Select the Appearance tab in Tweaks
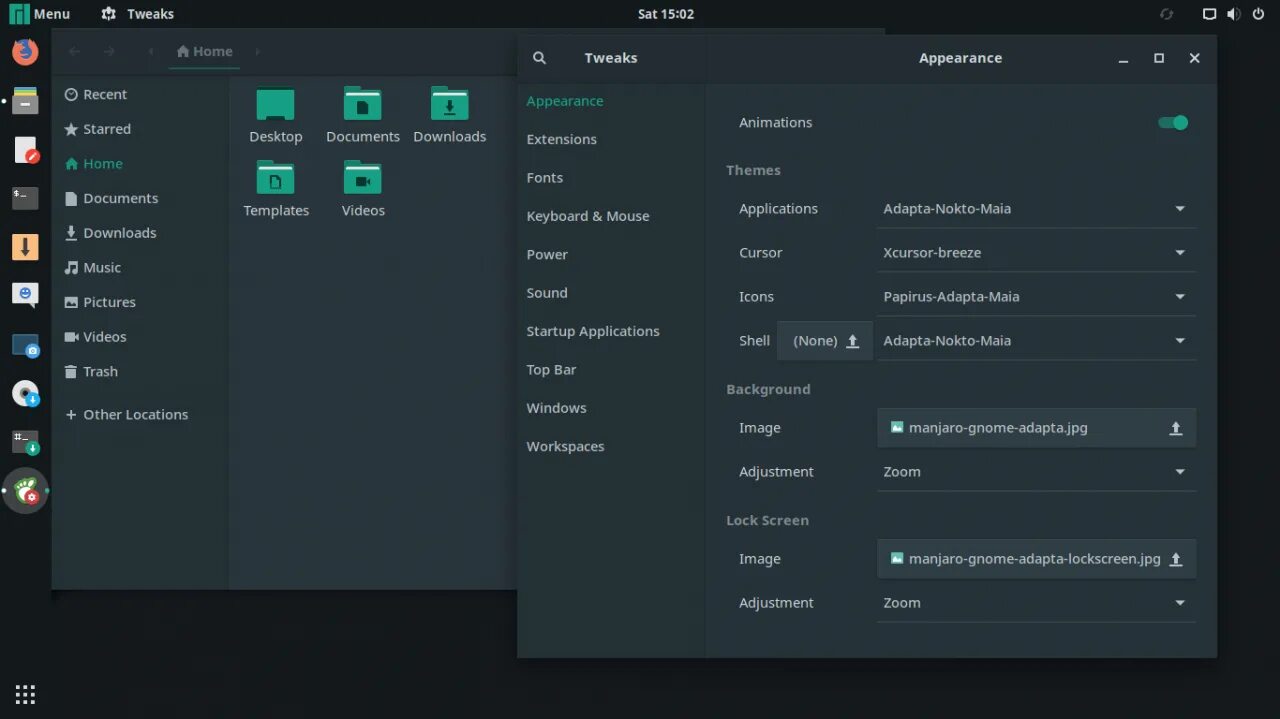 [611, 101]
